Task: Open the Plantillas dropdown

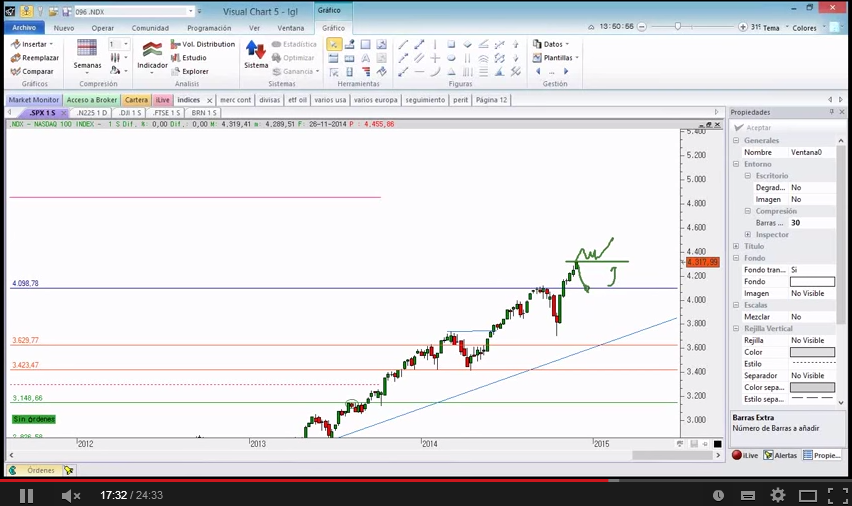Action: pyautogui.click(x=555, y=58)
